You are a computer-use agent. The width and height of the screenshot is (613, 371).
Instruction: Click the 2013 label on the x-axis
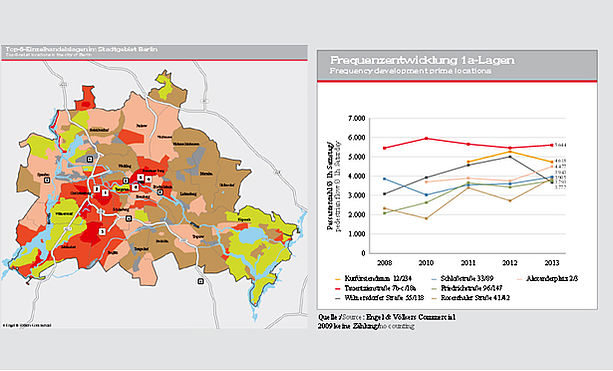[552, 263]
